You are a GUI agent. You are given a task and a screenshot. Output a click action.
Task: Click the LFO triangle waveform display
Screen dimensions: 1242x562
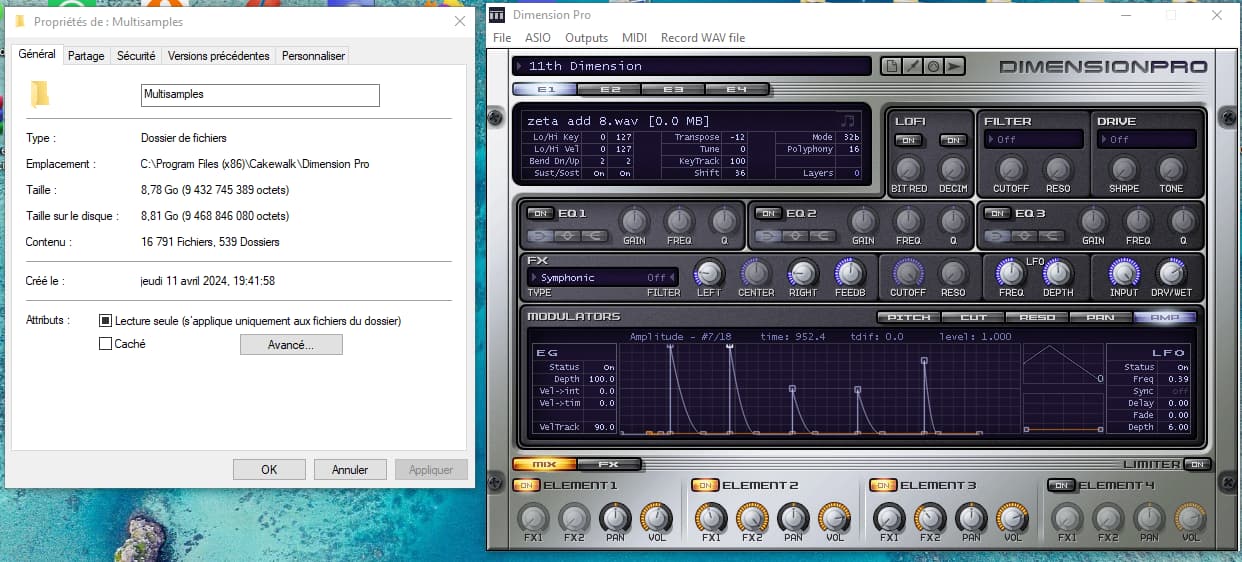click(x=1063, y=365)
